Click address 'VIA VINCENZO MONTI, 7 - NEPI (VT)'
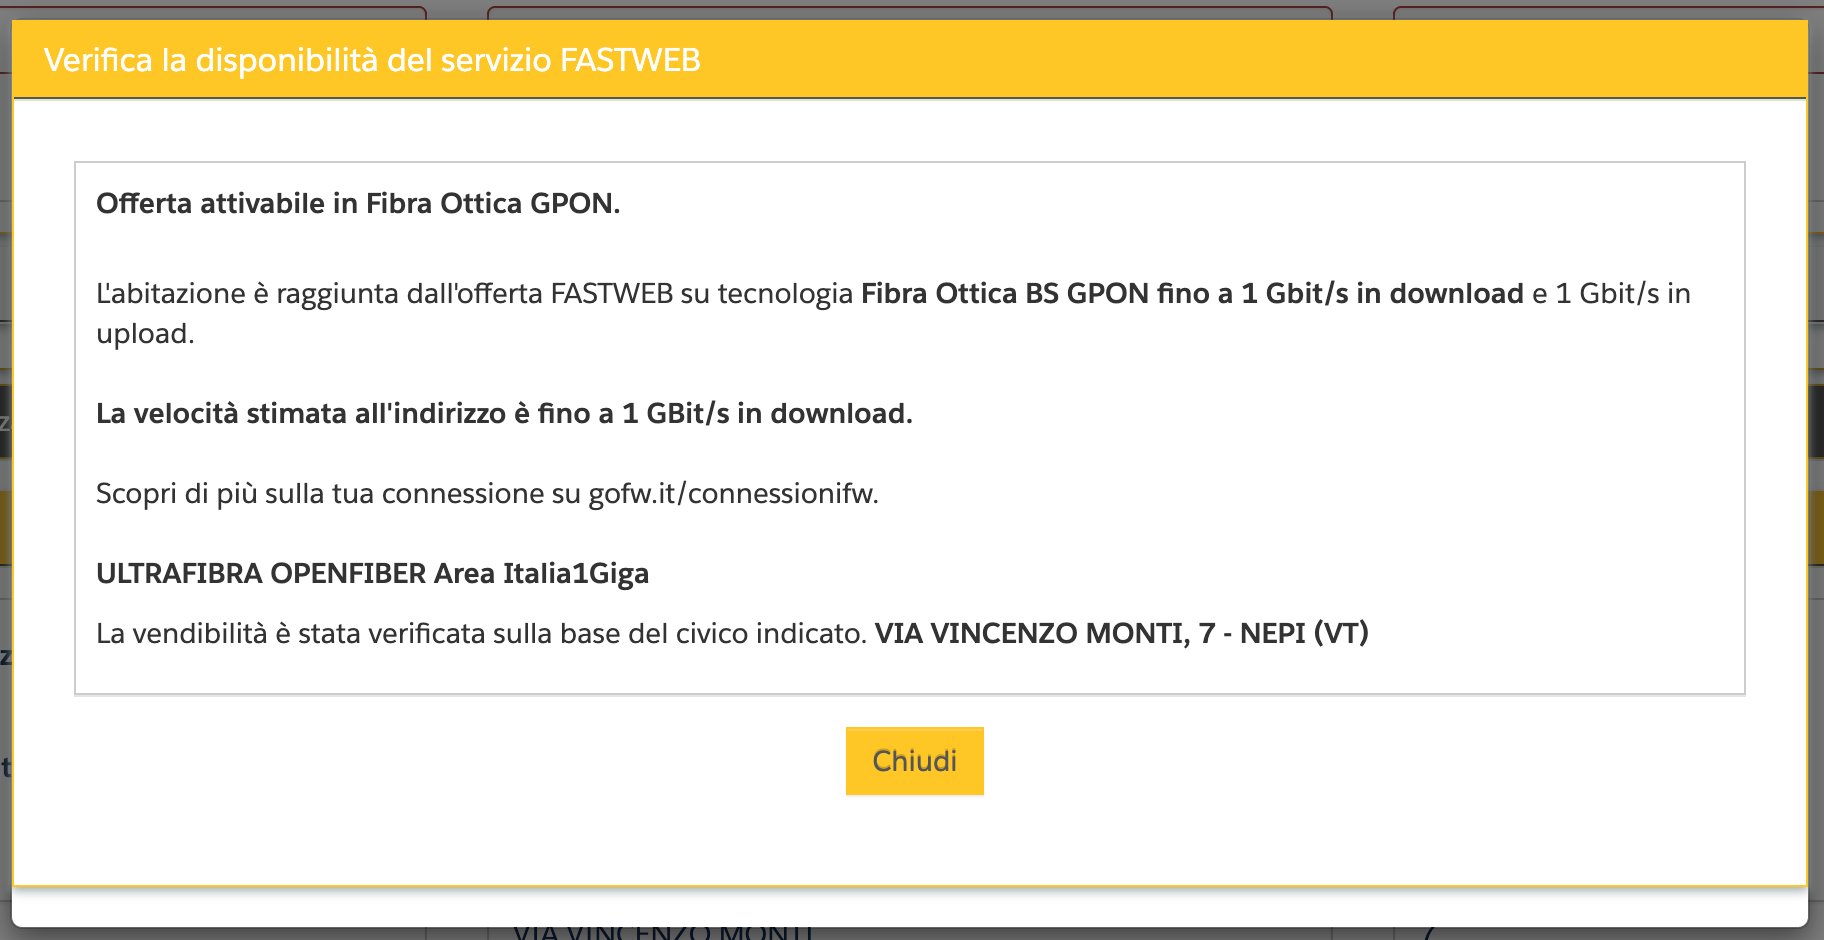 pyautogui.click(x=1122, y=633)
